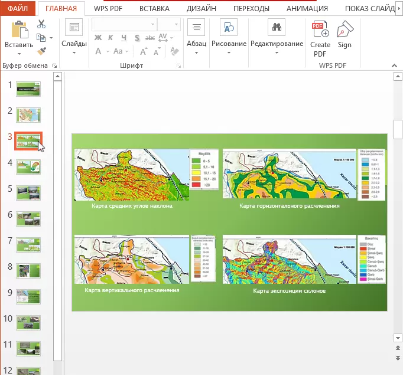Select the Cut scissors icon
Viewport: 403px width, 375px height.
41,24
